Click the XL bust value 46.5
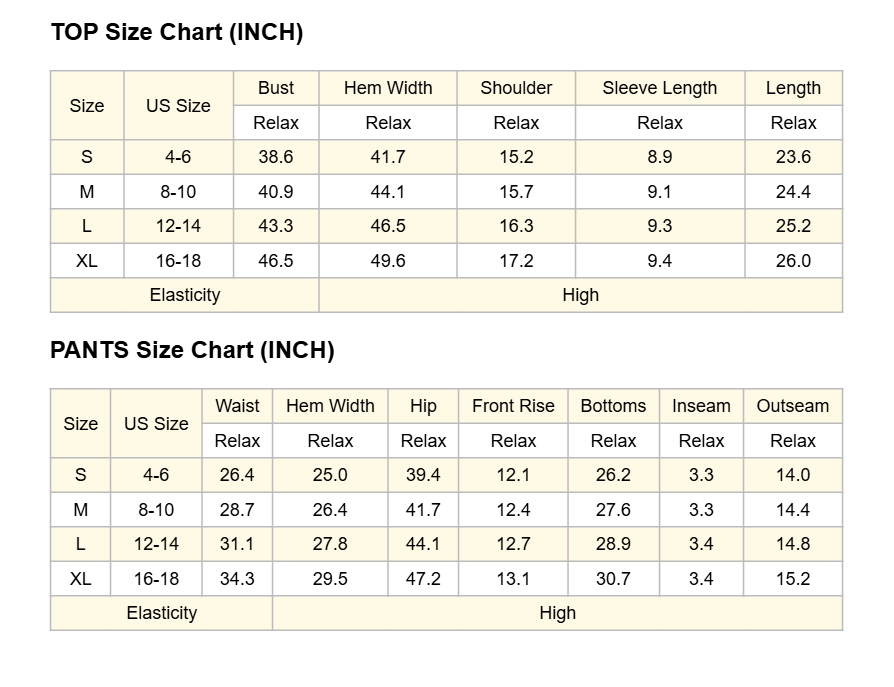Viewport: 894px width, 687px height. click(276, 261)
